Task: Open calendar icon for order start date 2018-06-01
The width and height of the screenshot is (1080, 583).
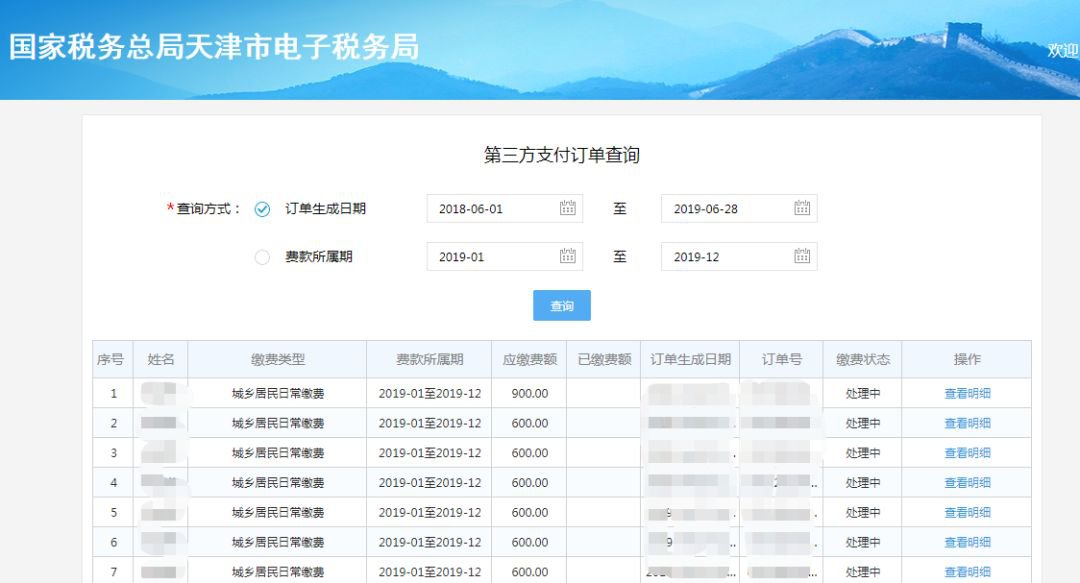Action: pos(567,208)
